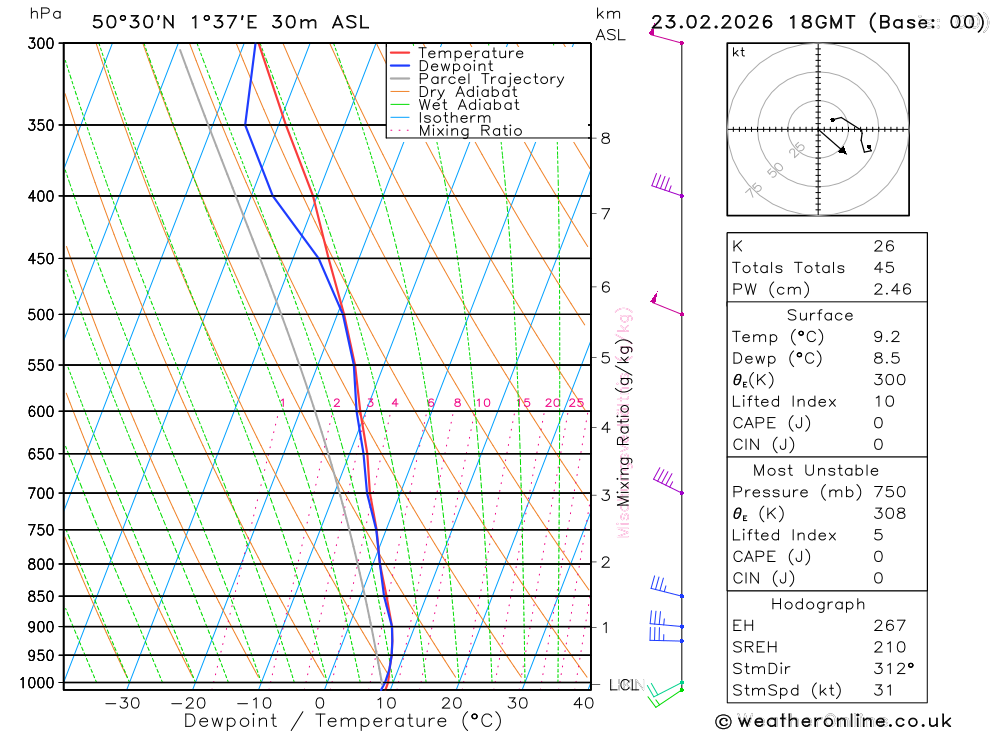Click the date header 23.02.2026 18GMT
This screenshot has height=733, width=1000.
[753, 22]
